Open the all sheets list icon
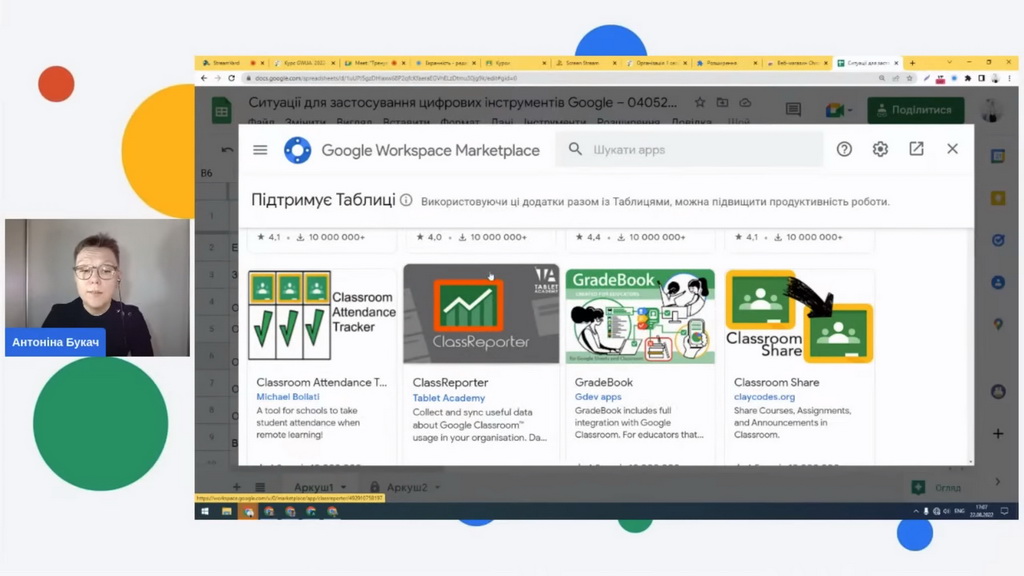Screen dimensions: 1024x576 (260, 487)
